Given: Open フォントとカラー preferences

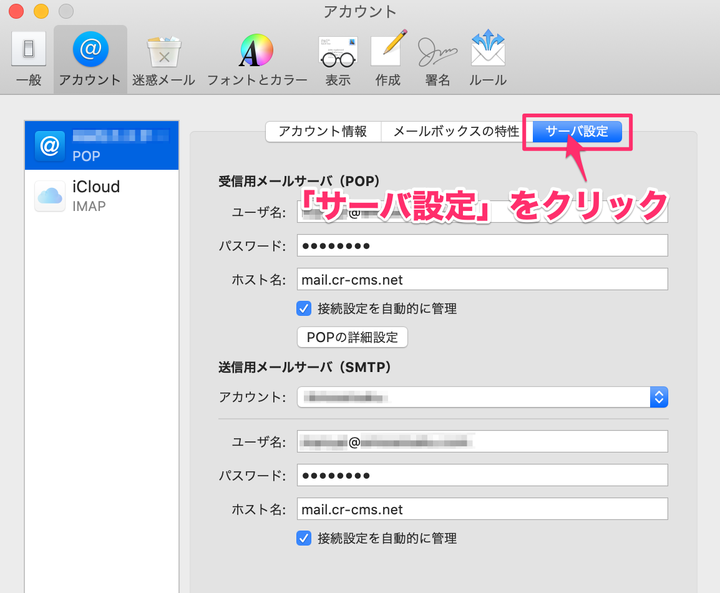Looking at the screenshot, I should tap(257, 59).
